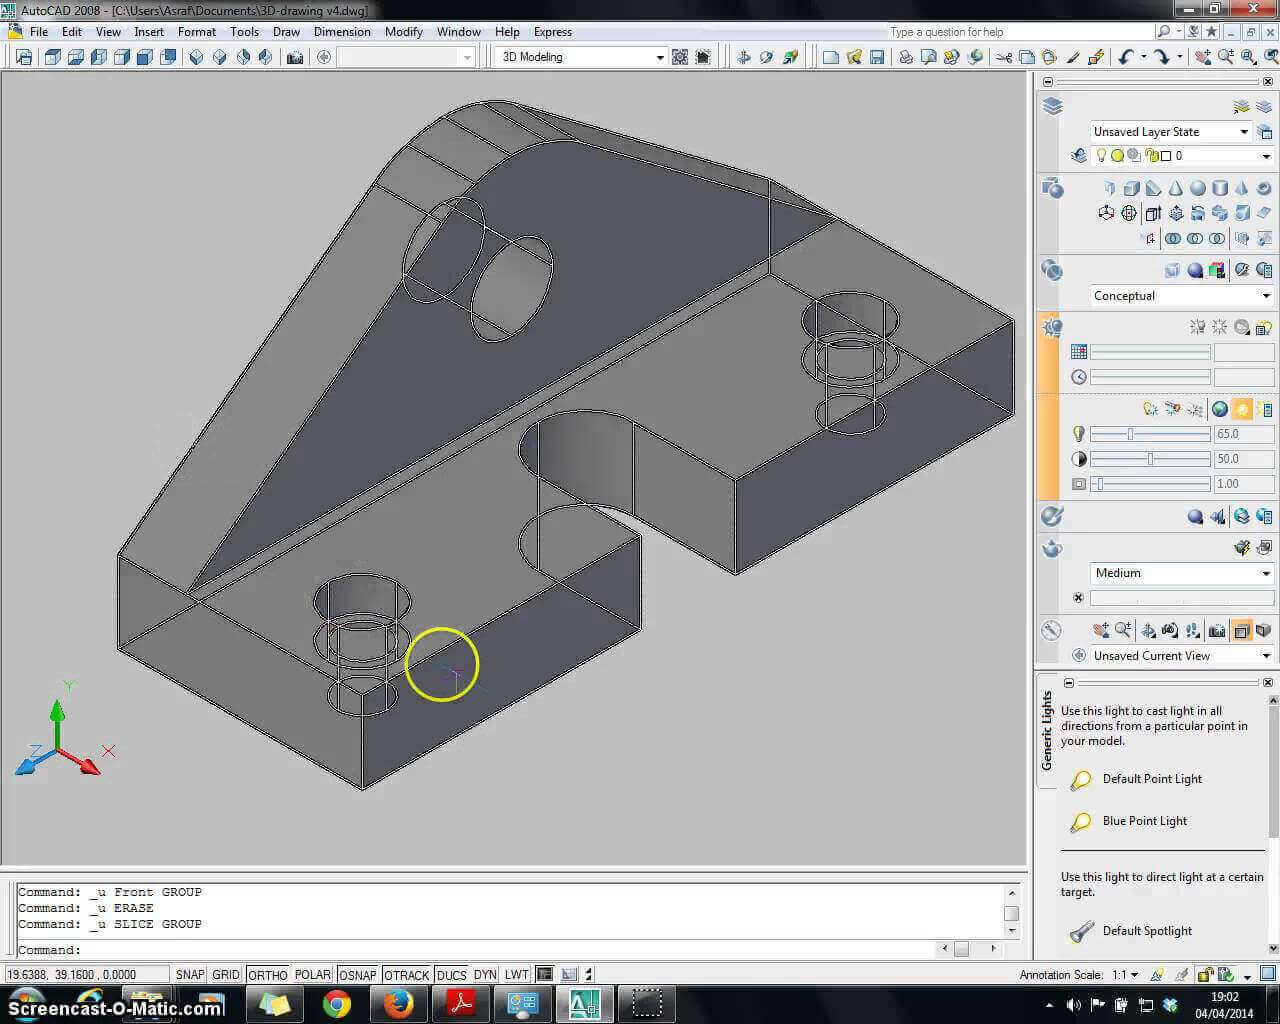Toggle SNAP mode in status bar
Screen dimensions: 1280x1024
(189, 975)
